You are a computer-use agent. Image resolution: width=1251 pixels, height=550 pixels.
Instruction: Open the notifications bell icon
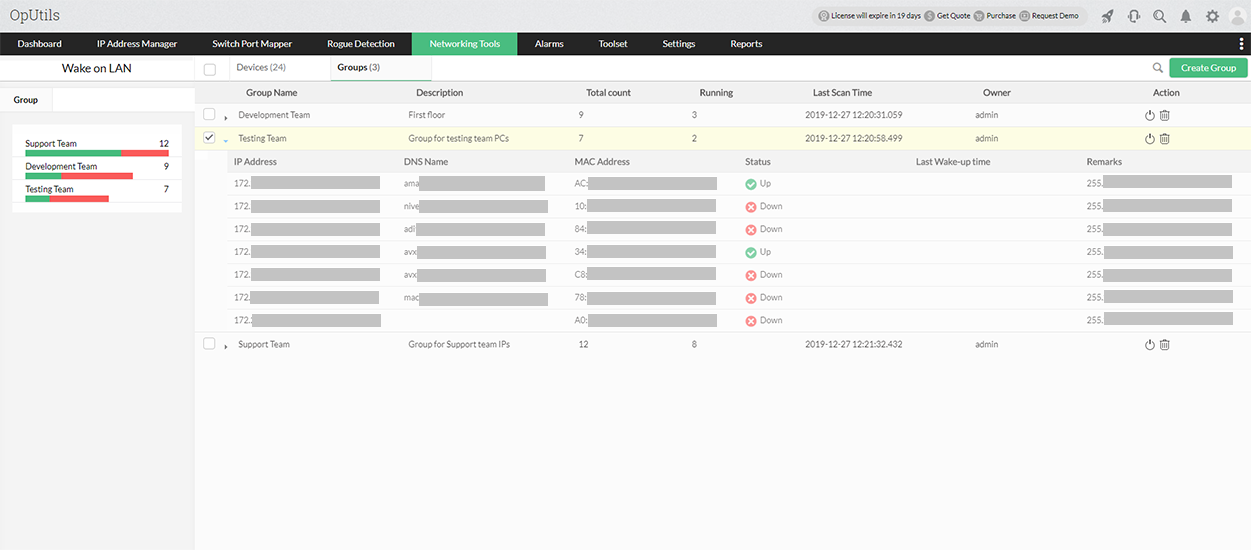tap(1186, 16)
